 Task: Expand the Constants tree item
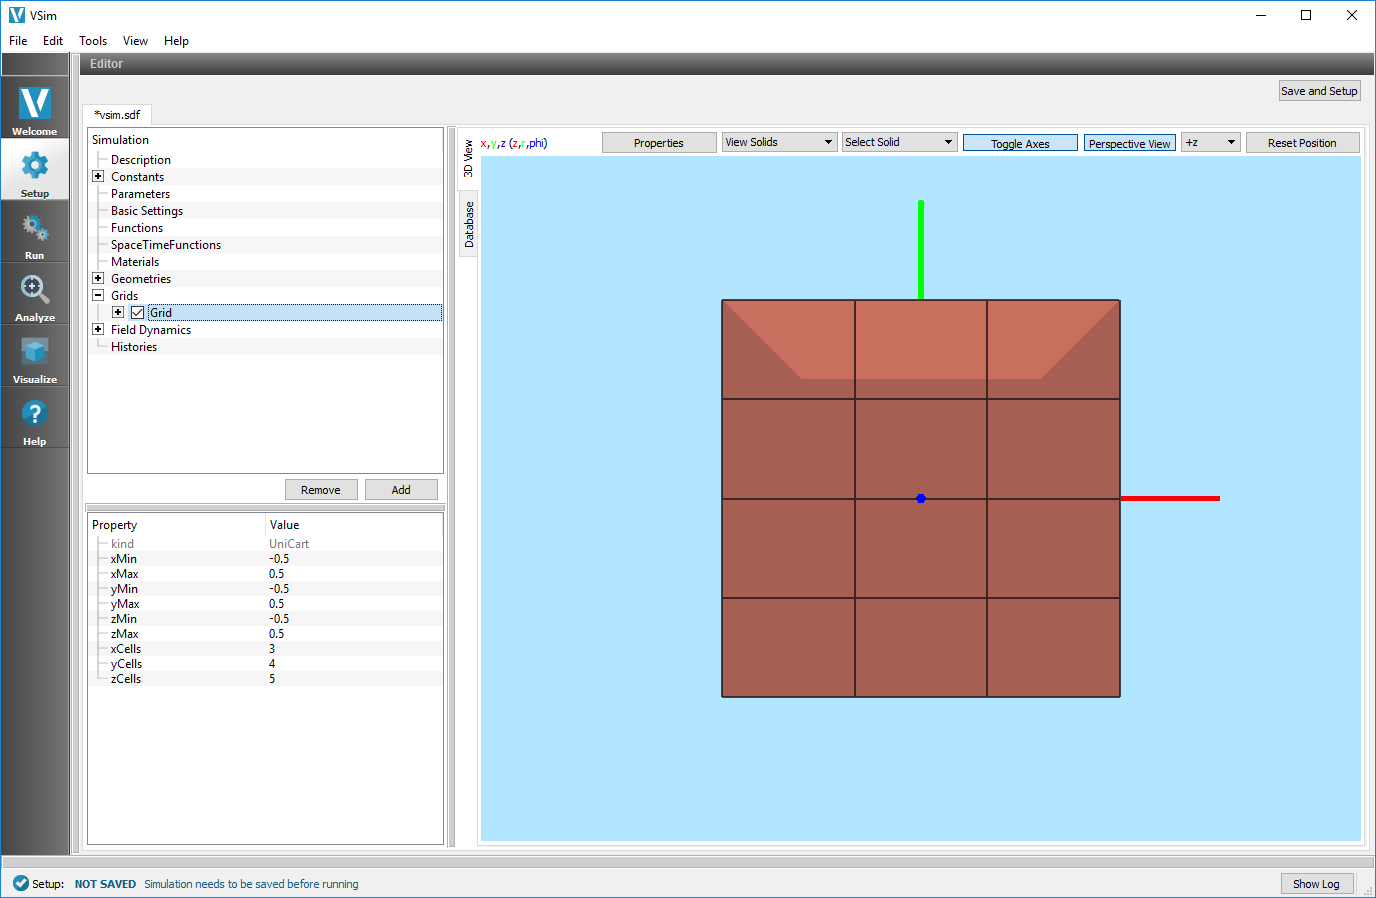pyautogui.click(x=97, y=176)
